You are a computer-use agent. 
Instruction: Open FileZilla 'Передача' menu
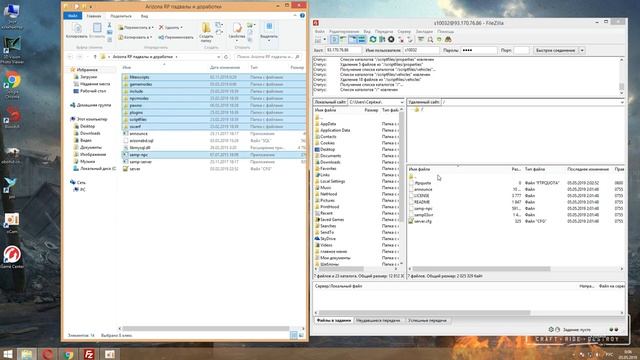click(384, 31)
